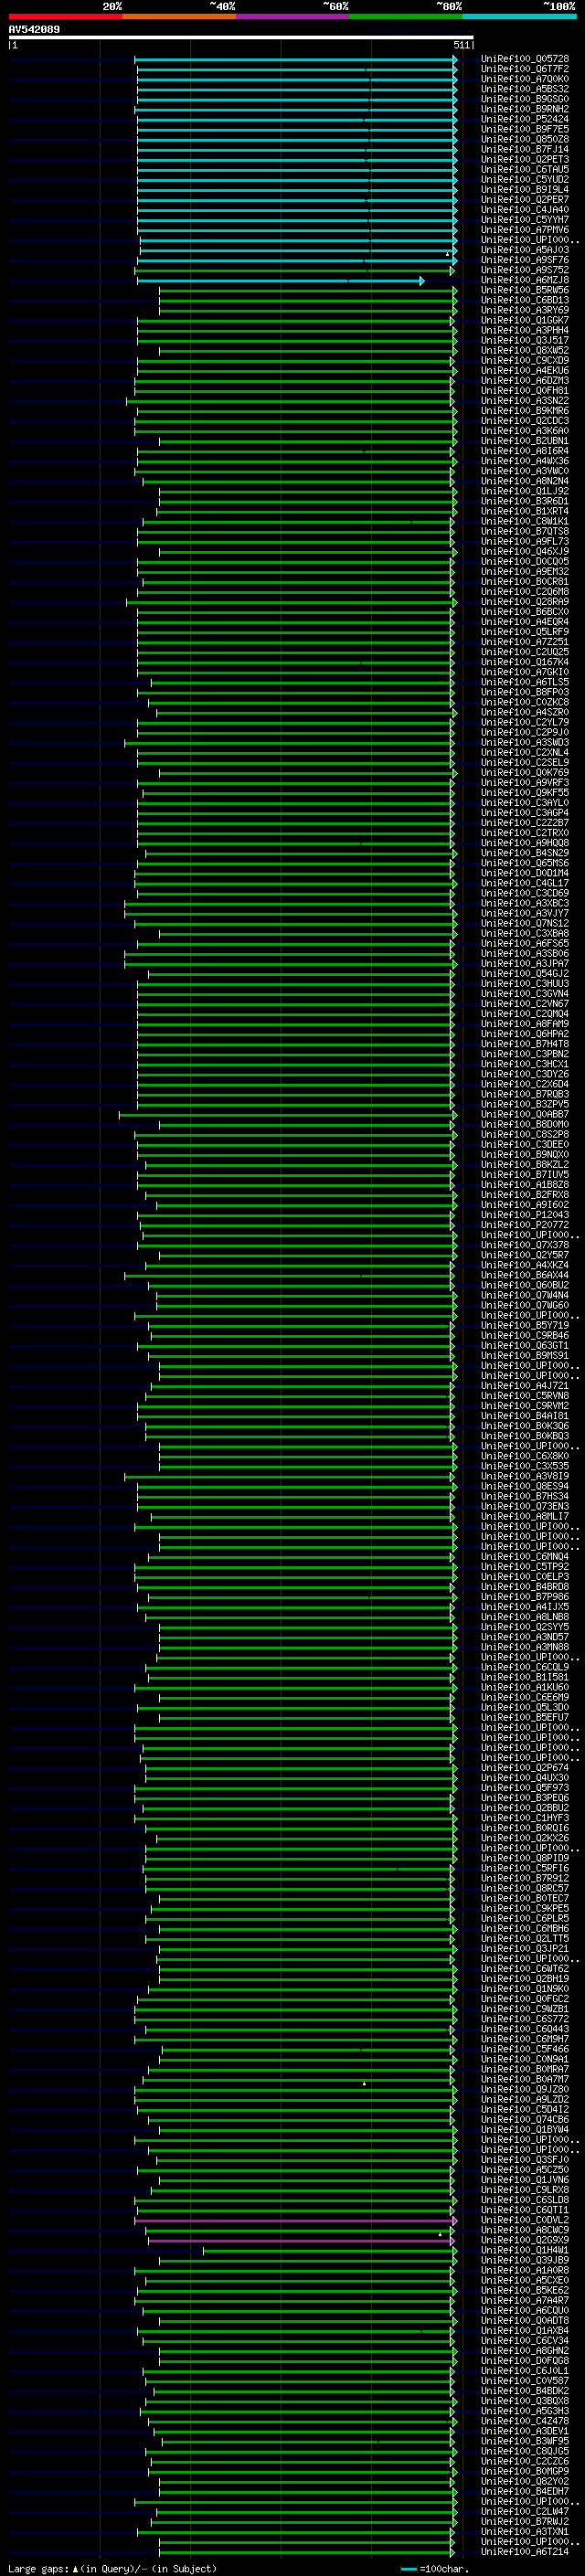Click the short cyan bar for UniRef100_A6MZJ8
Screen dimensions: 585x2576
280,281
